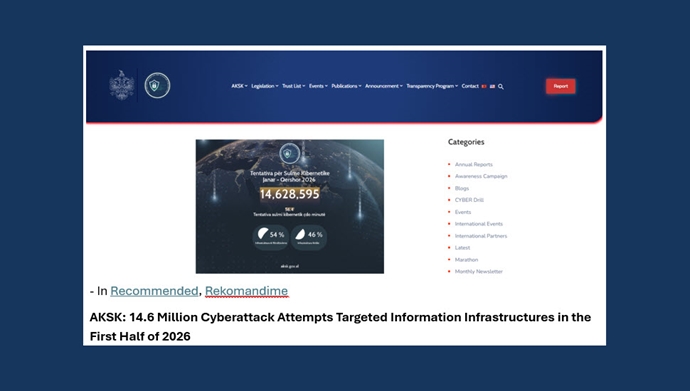Open the Rekomandime category link
Viewport: 690px width, 391px height.
click(246, 291)
